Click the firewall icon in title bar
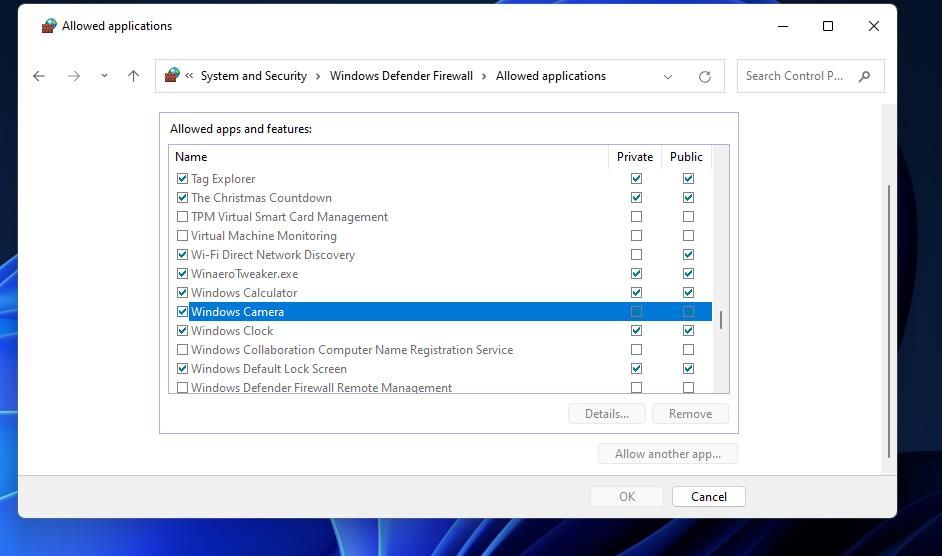 pos(48,26)
